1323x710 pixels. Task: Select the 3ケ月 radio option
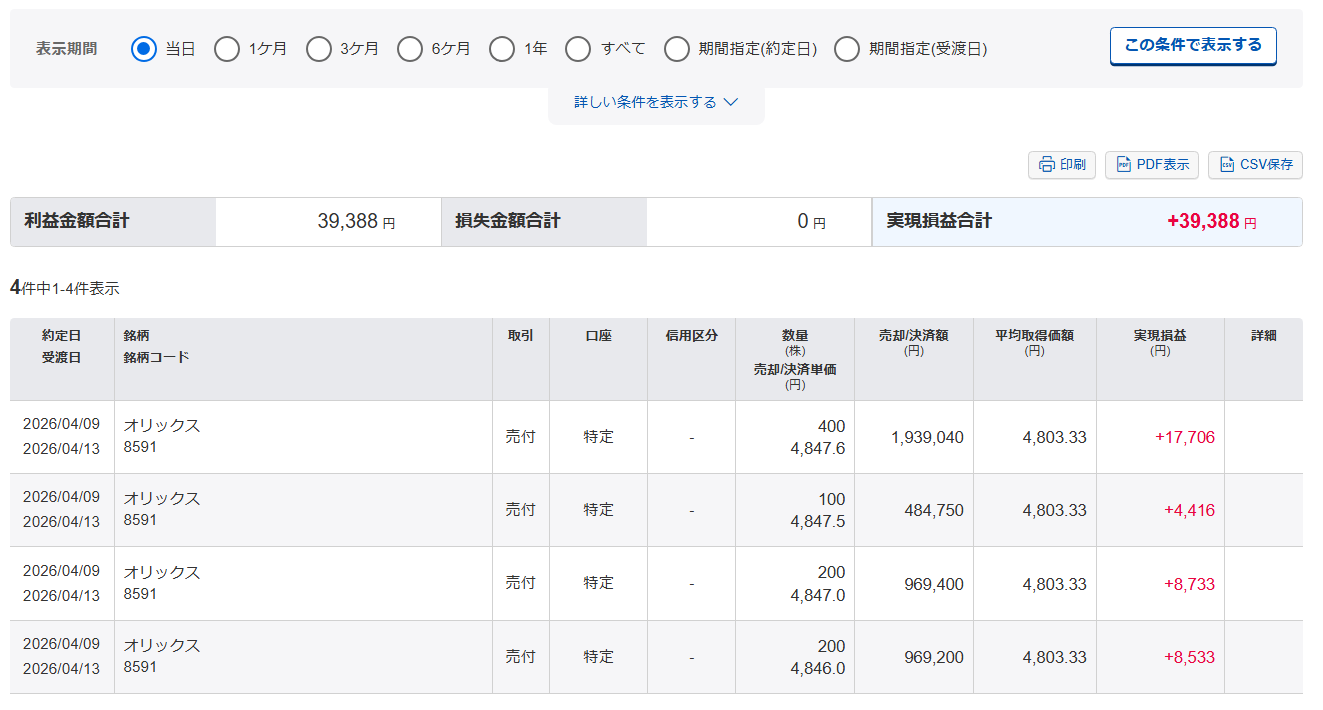(x=319, y=49)
